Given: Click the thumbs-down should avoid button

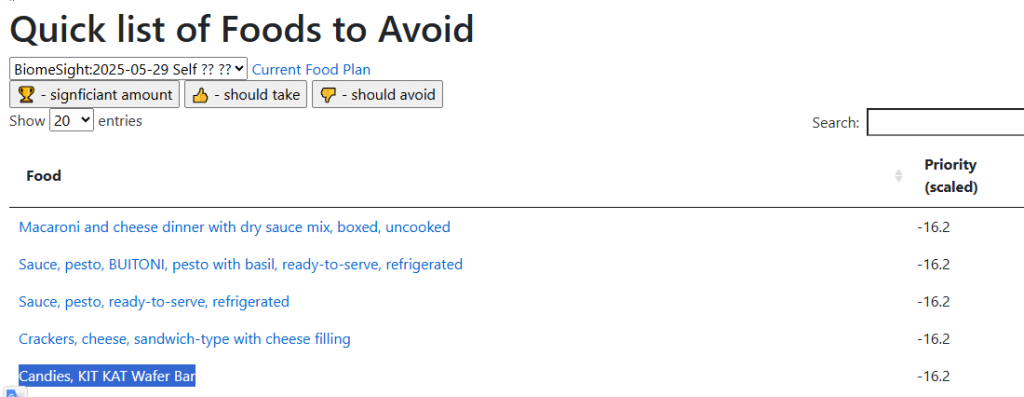Looking at the screenshot, I should tap(377, 95).
